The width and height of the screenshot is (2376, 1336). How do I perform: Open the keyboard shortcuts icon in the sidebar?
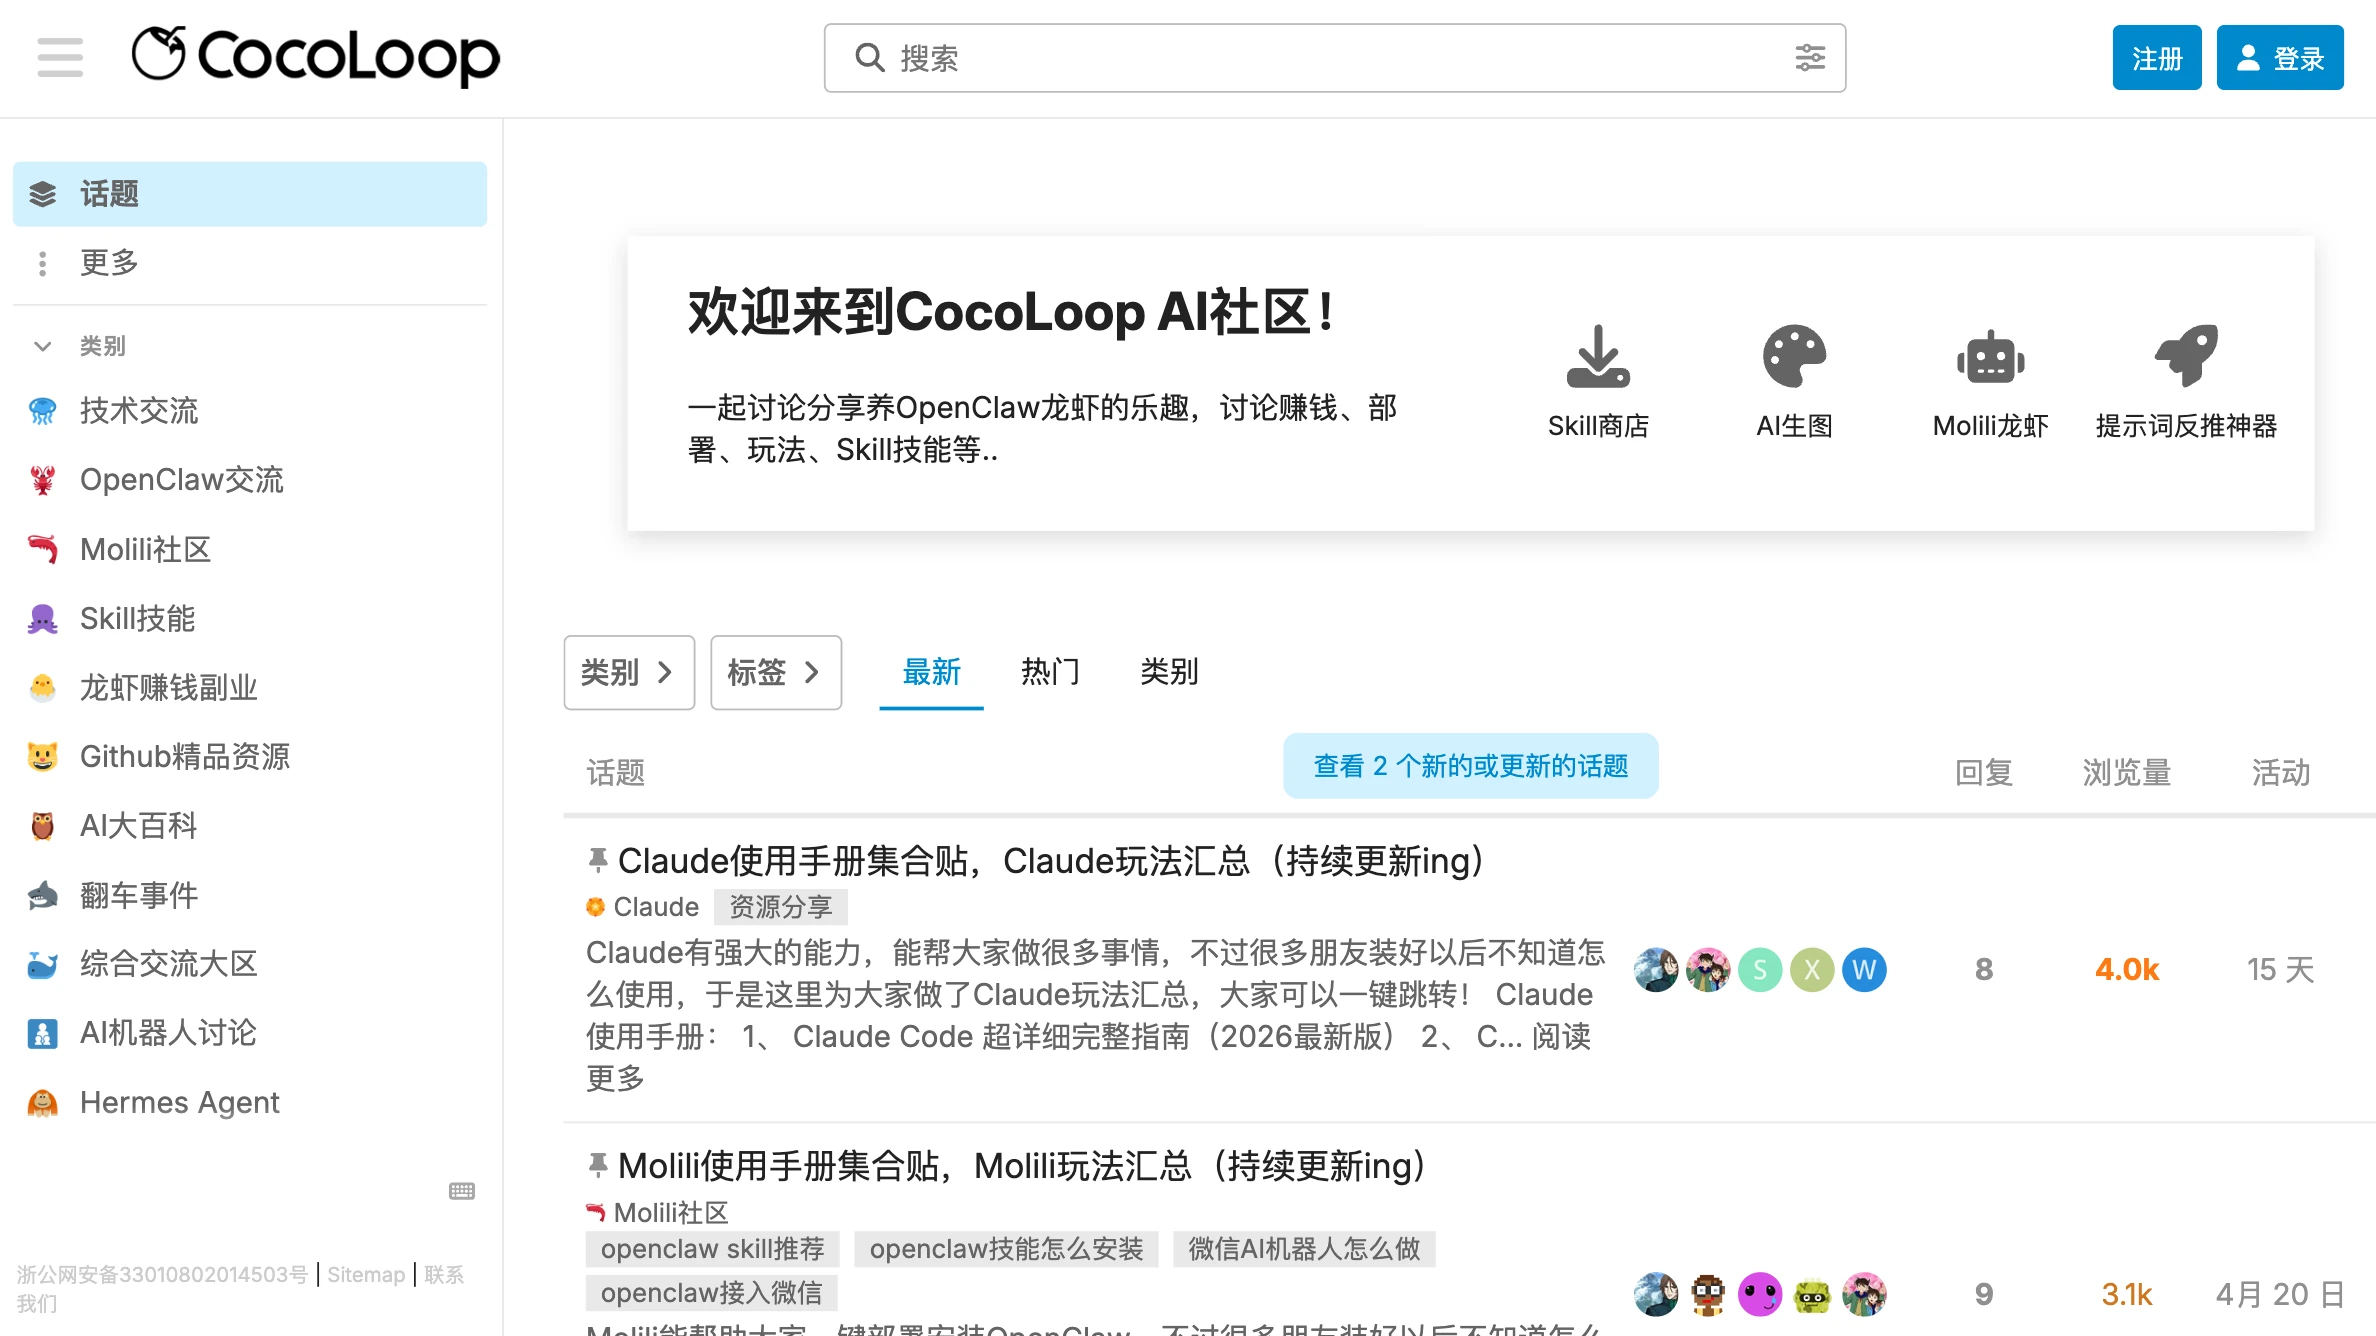[462, 1191]
